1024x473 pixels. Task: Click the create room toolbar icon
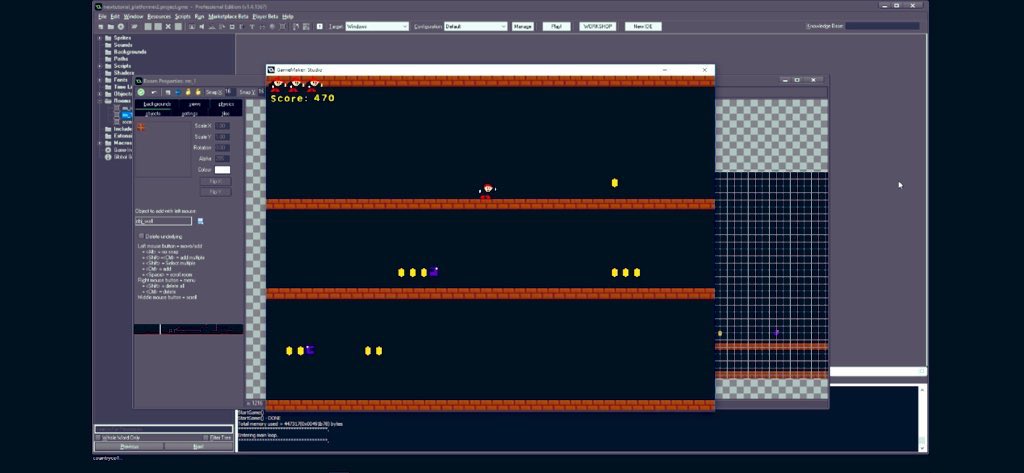click(282, 27)
